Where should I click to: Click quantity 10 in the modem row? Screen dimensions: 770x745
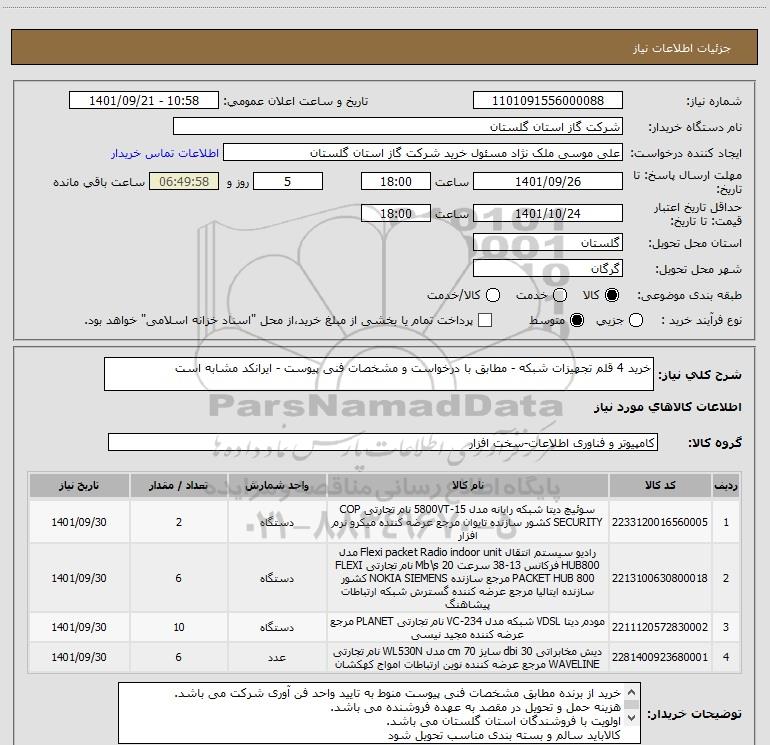click(179, 627)
